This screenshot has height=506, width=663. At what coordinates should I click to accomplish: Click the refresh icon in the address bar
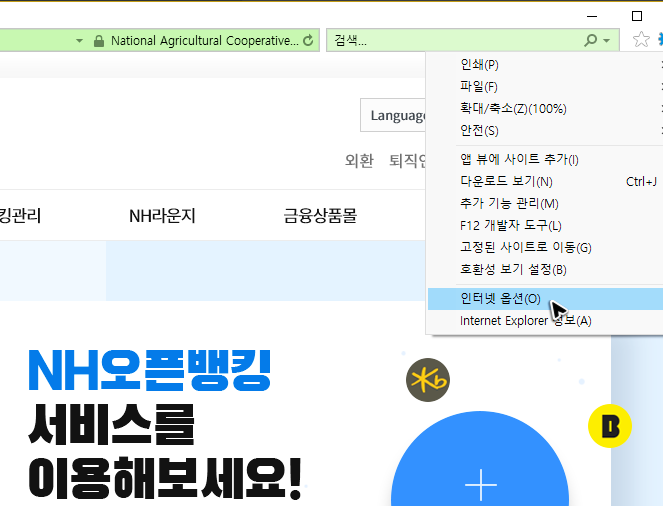(308, 41)
